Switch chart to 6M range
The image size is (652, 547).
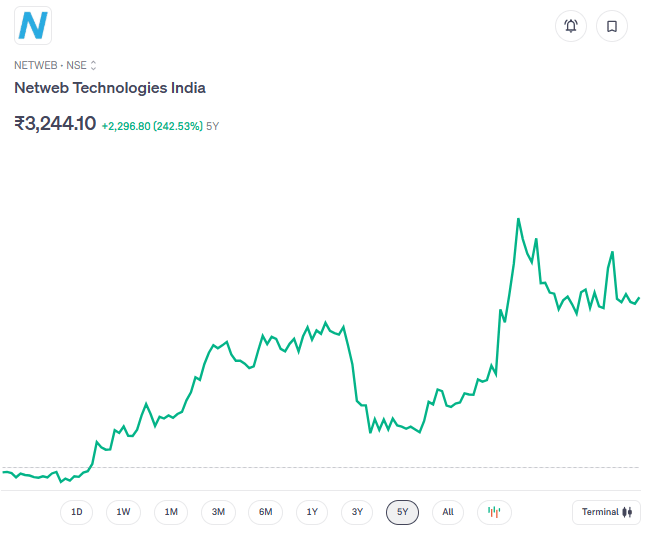pos(265,512)
